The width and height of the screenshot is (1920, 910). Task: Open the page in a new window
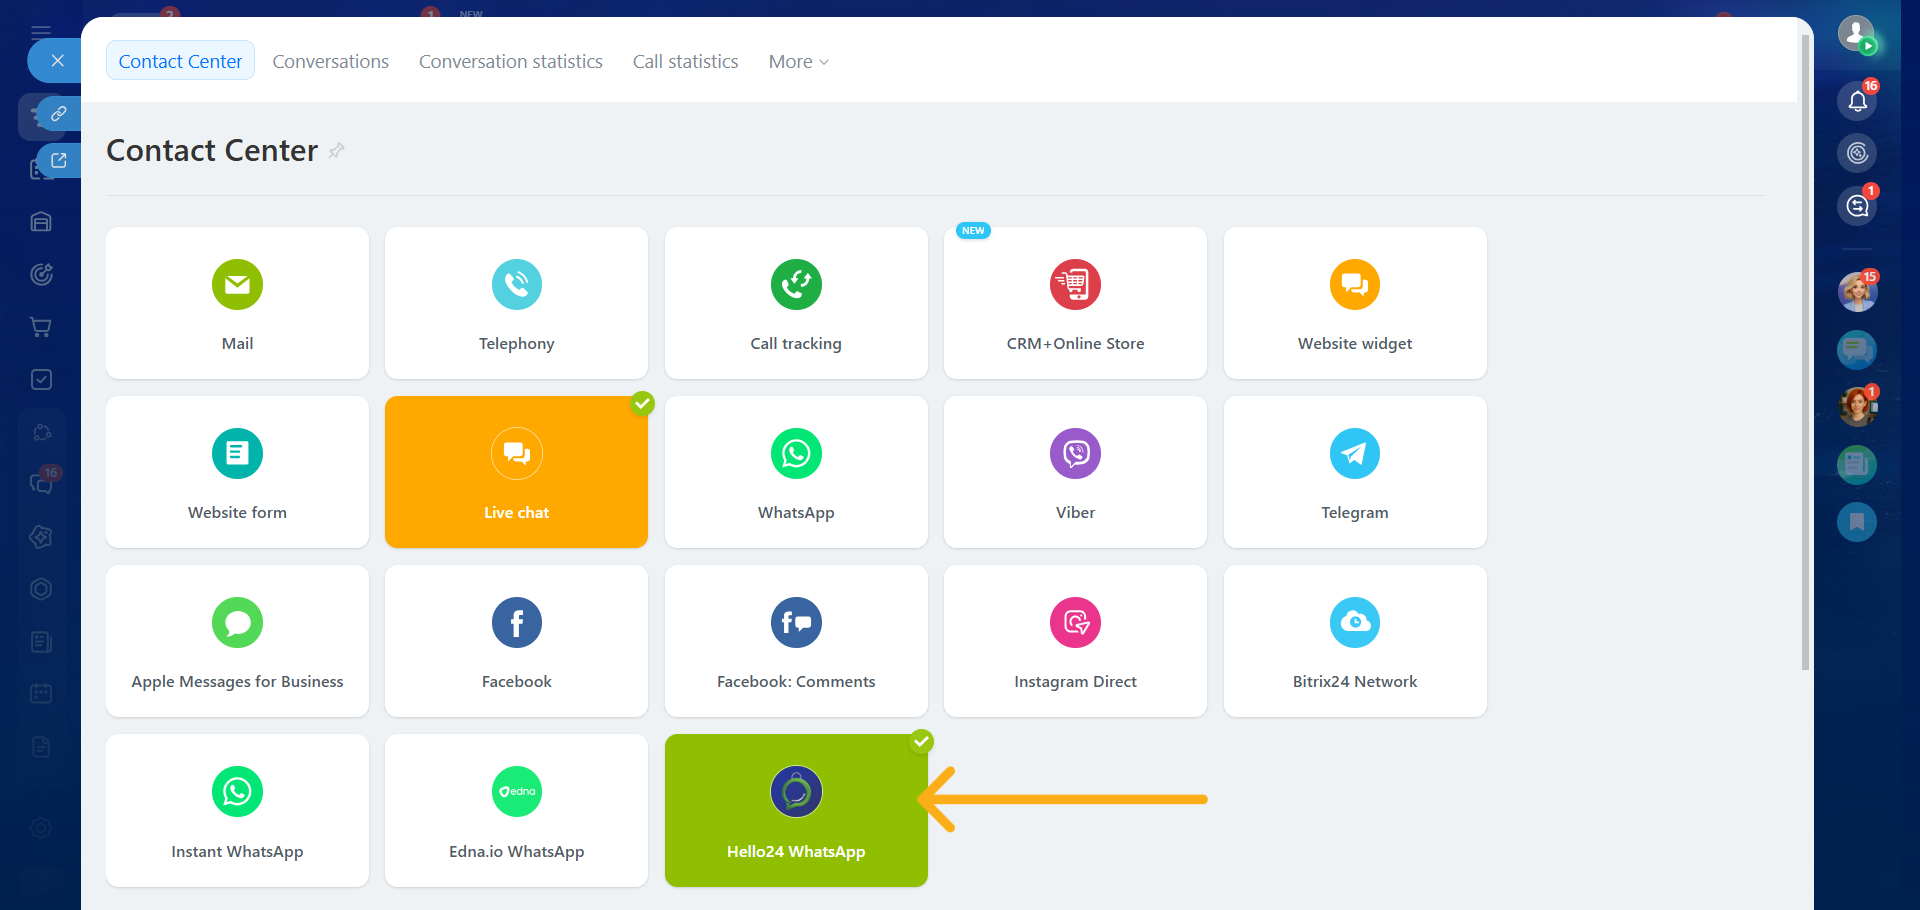[59, 160]
